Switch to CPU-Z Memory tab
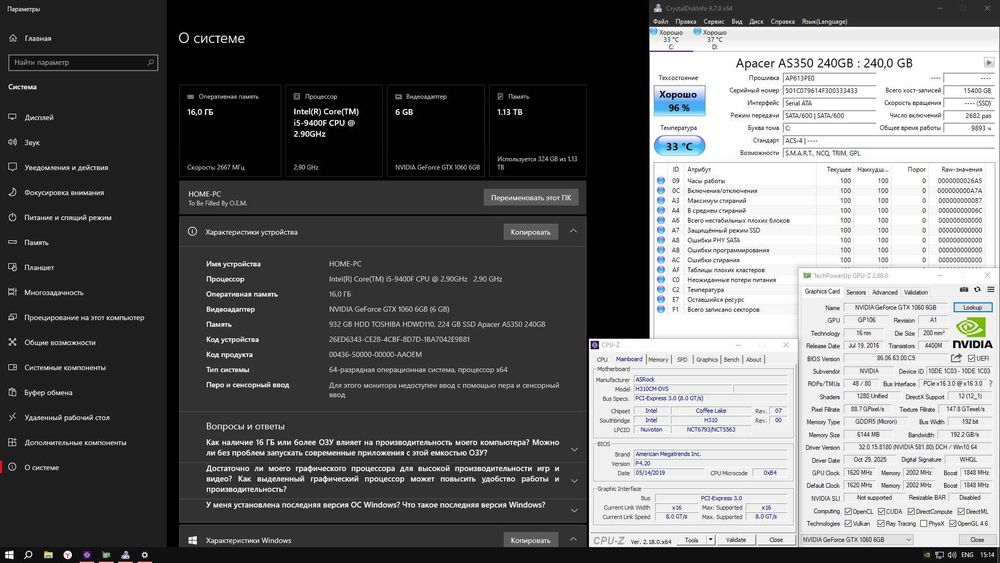 (658, 360)
